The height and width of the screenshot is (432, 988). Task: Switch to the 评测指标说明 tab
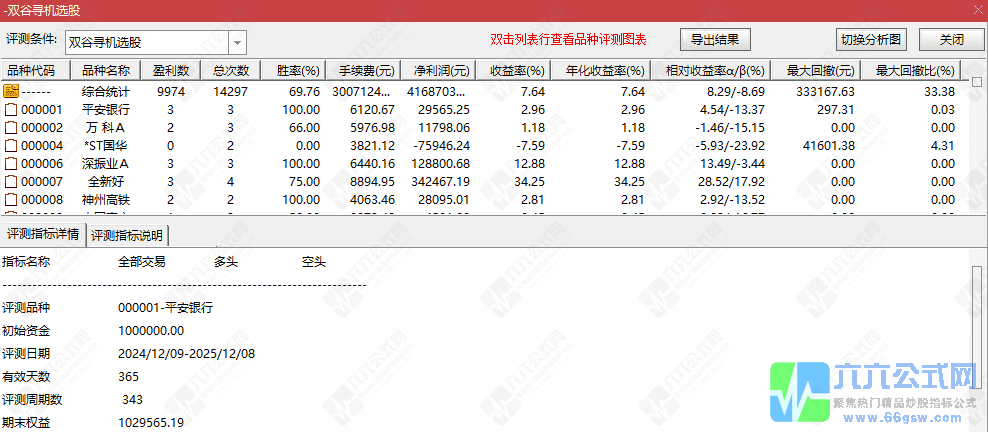(x=127, y=236)
